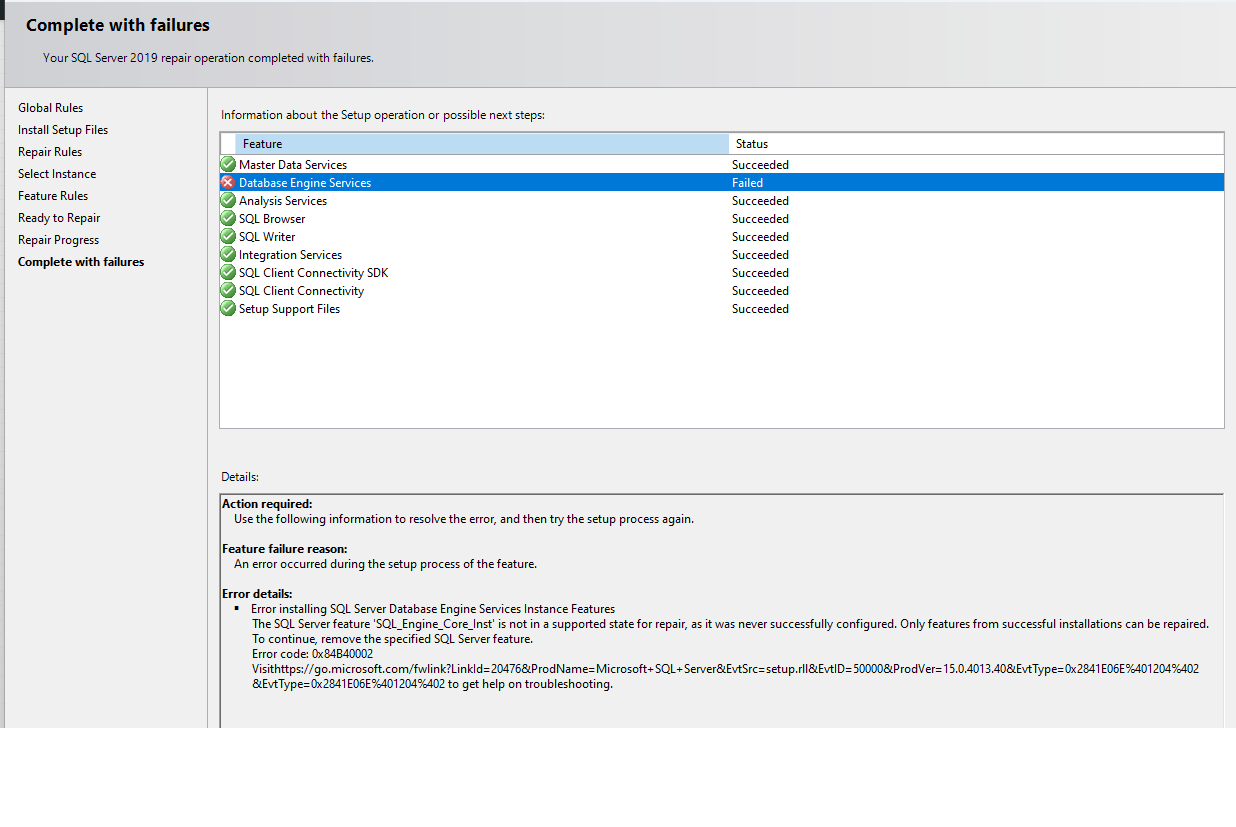The width and height of the screenshot is (1236, 827).
Task: Sort by the Status column header
Action: click(976, 144)
